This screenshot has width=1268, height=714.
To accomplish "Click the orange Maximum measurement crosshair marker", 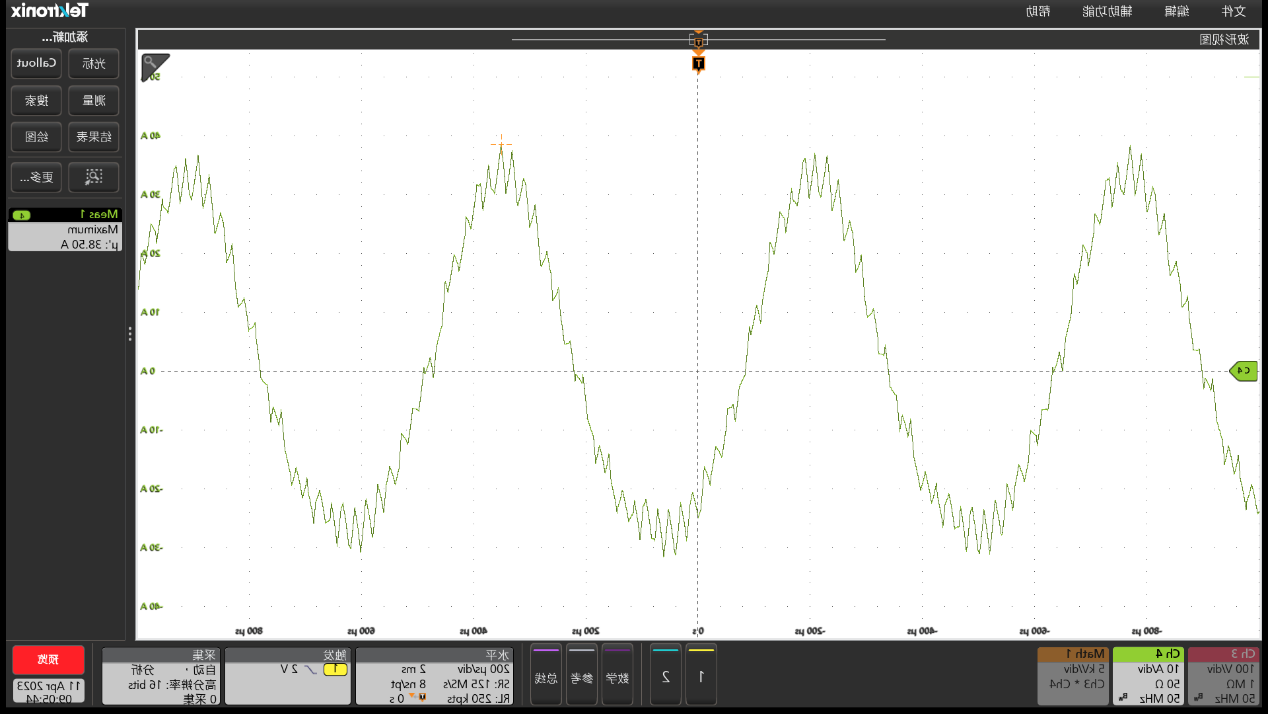I will [x=501, y=145].
